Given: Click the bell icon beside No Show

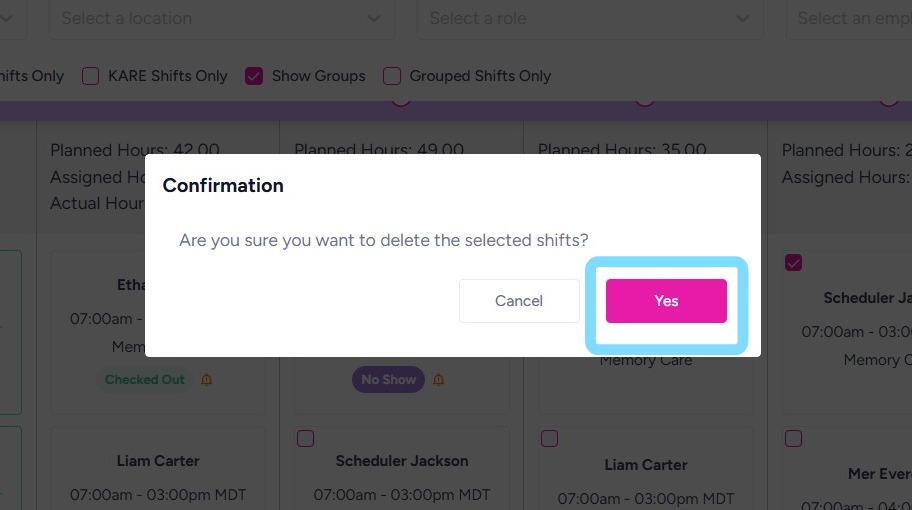Looking at the screenshot, I should [x=438, y=380].
